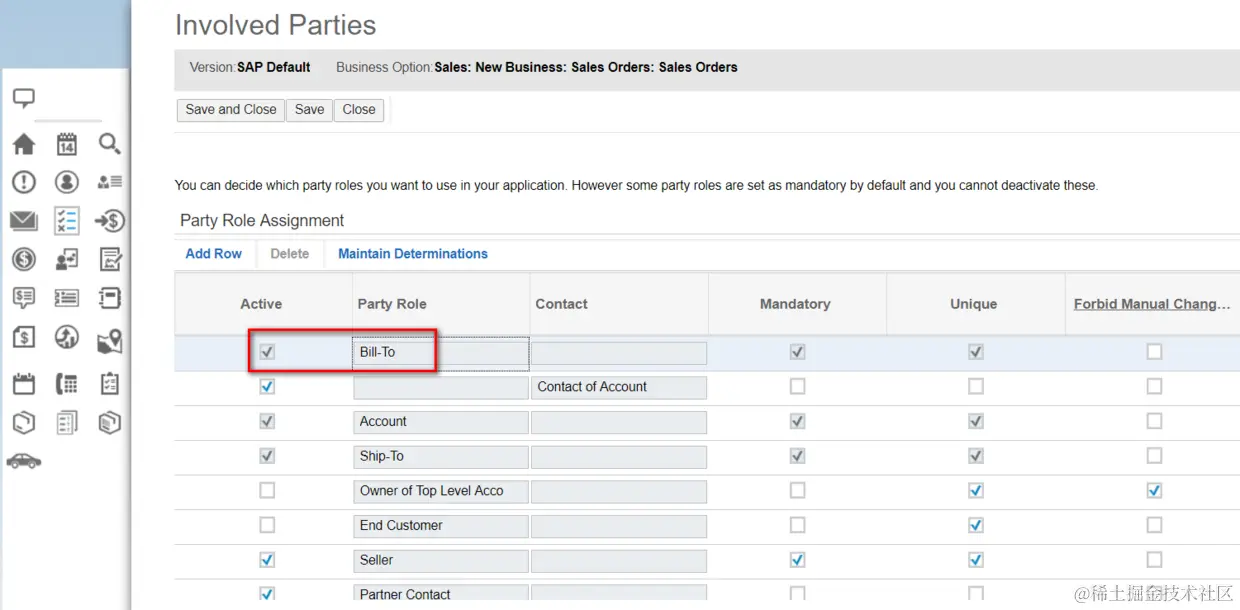Toggle Forbid Manual Change for Owner row
1240x610 pixels.
(1154, 491)
